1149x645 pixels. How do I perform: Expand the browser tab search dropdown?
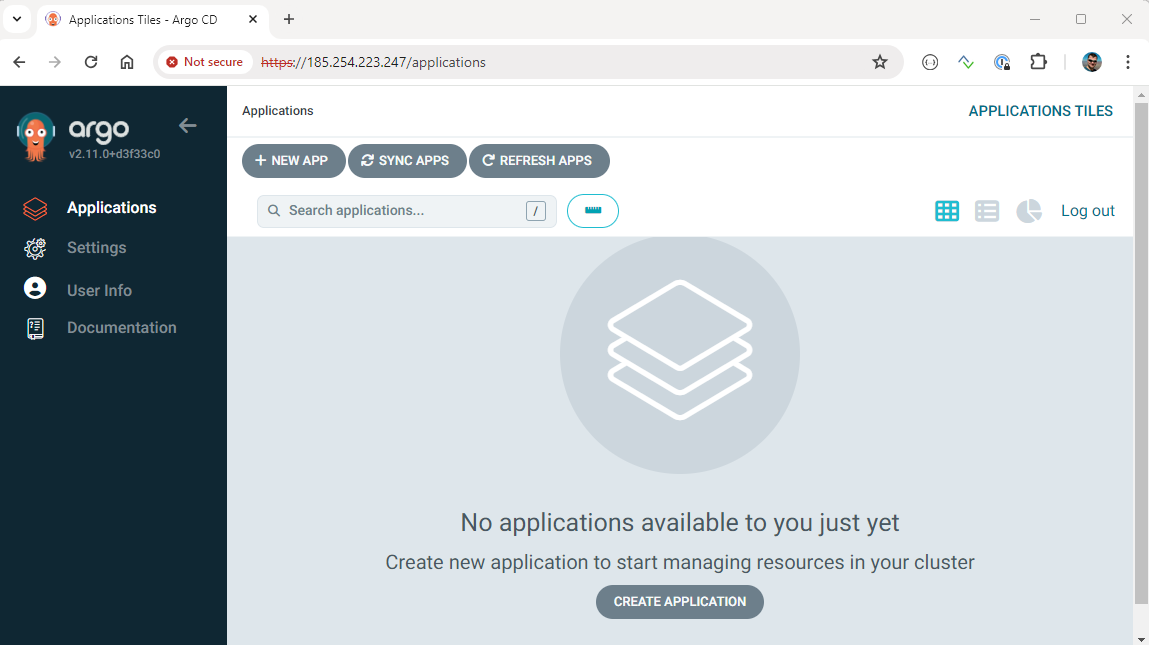tap(17, 19)
